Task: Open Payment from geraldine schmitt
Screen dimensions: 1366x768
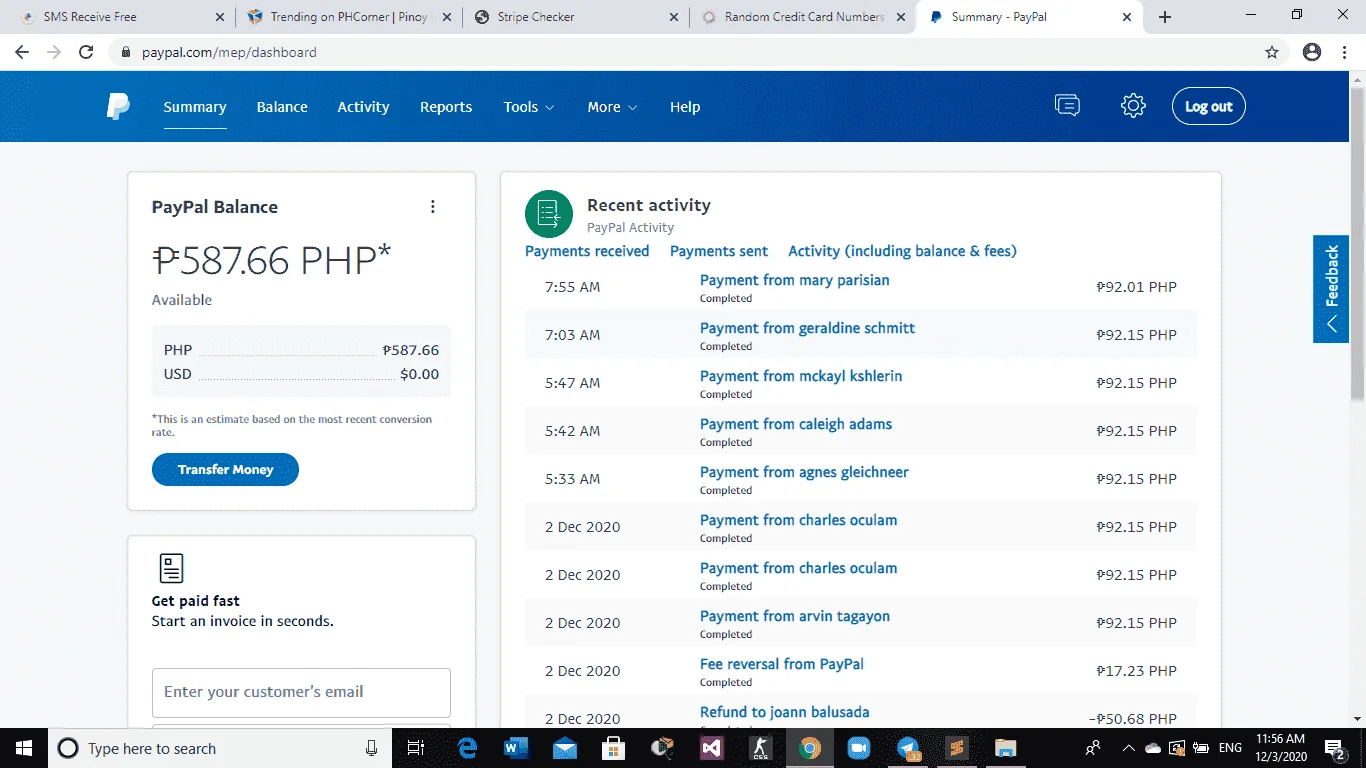Action: tap(807, 328)
